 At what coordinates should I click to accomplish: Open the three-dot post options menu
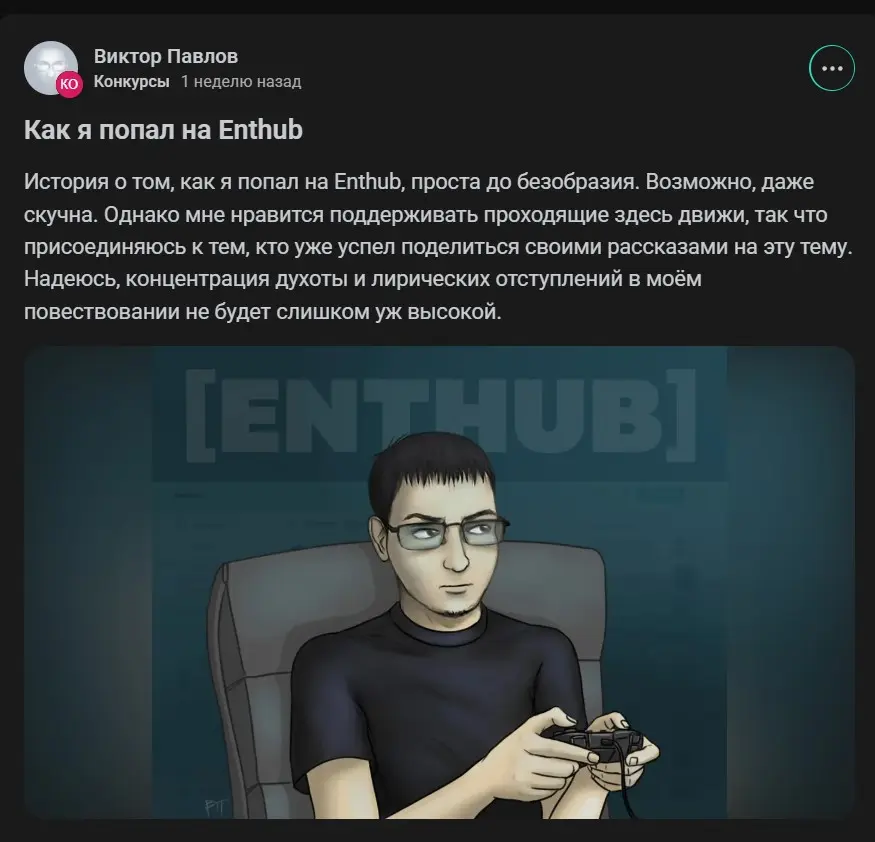[x=831, y=68]
